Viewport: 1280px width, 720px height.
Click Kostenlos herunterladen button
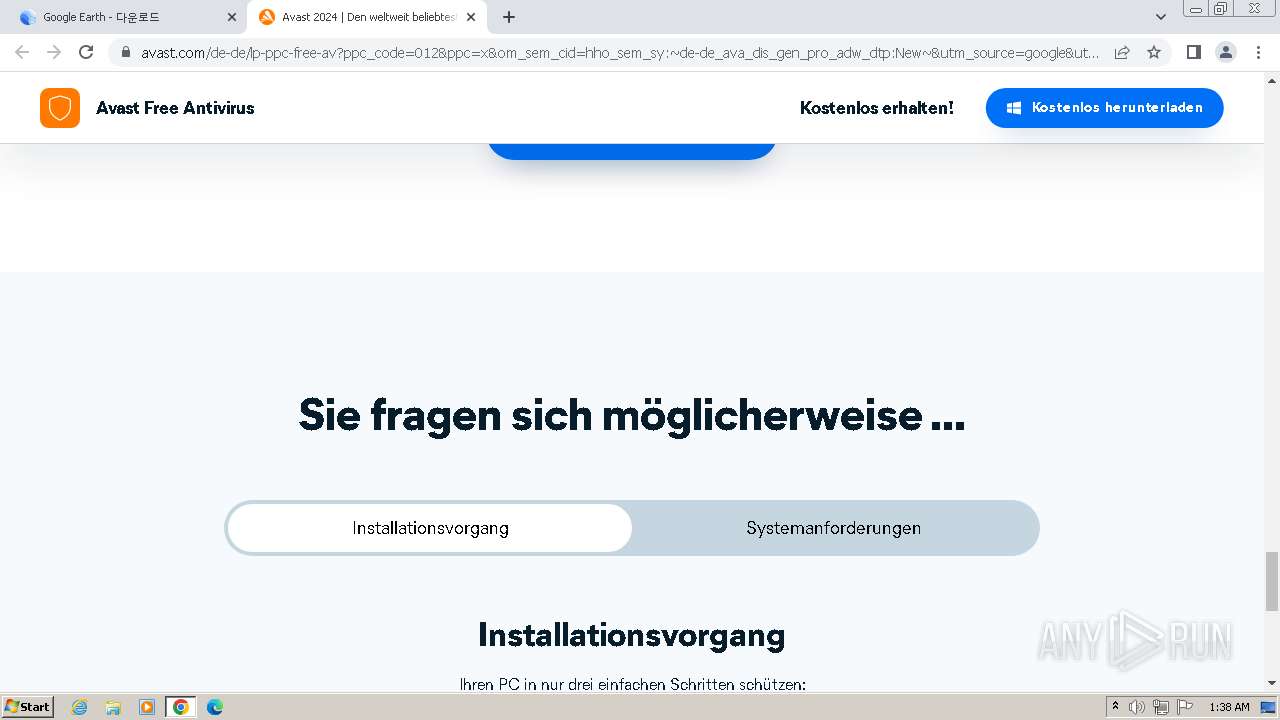pos(1104,108)
